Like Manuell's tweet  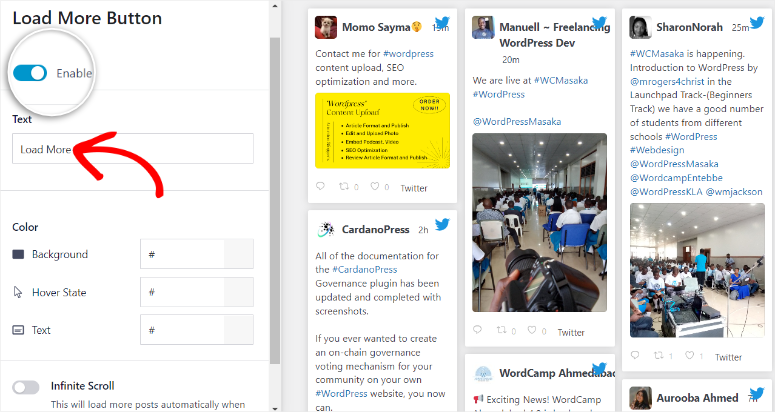point(532,330)
